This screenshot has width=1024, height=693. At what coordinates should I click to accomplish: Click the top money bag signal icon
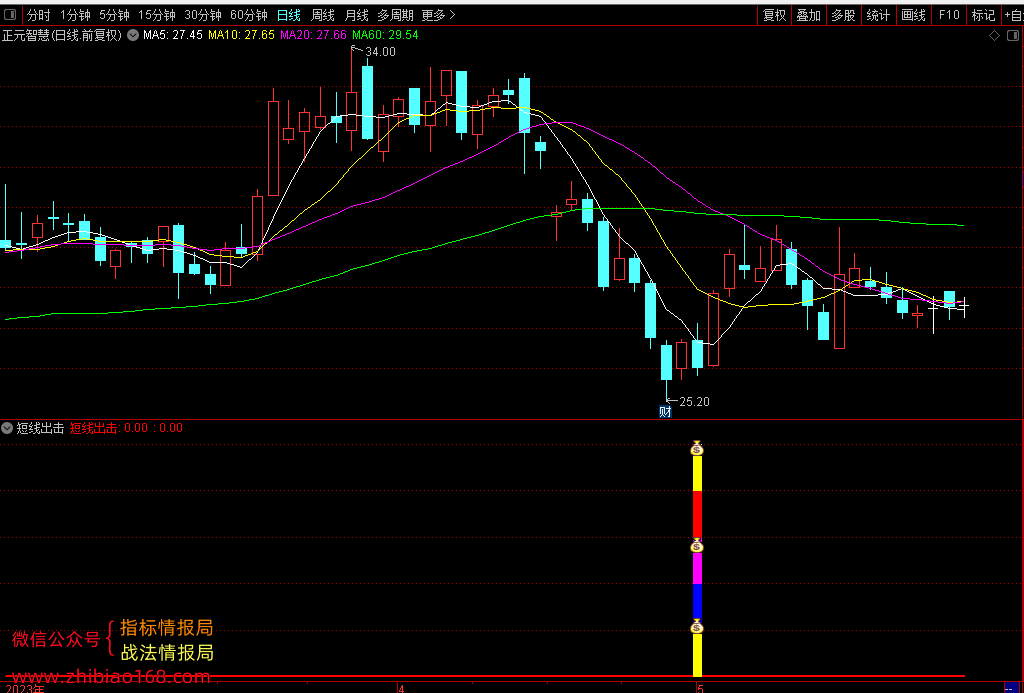pos(697,448)
